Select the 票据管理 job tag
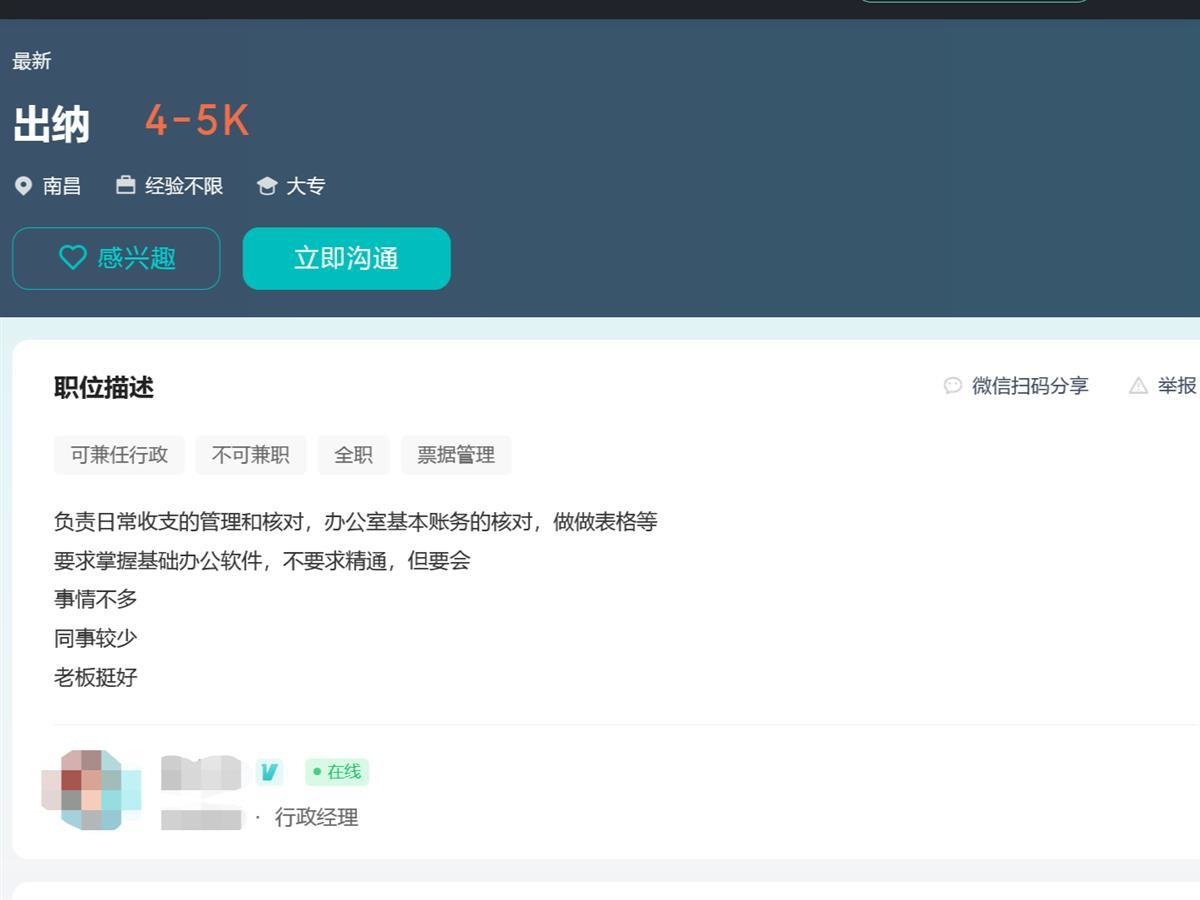The image size is (1200, 900). 456,455
